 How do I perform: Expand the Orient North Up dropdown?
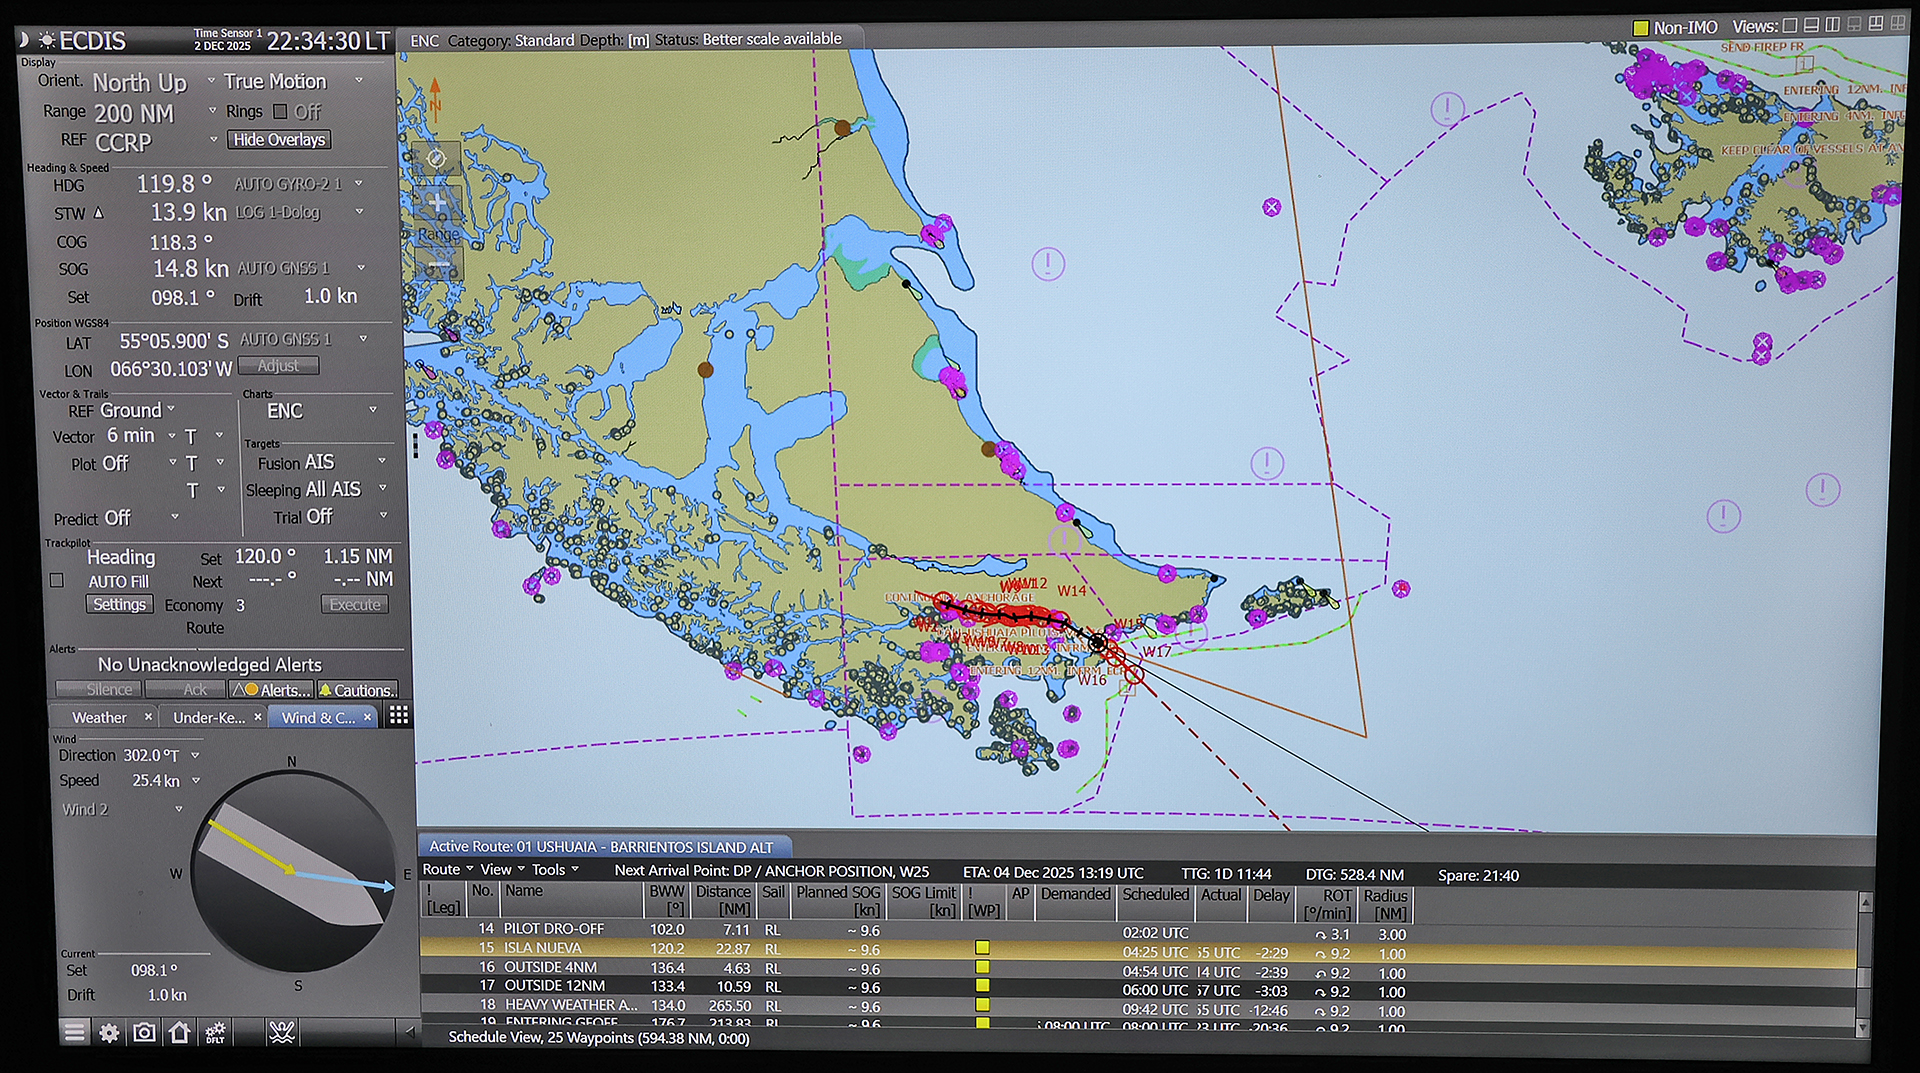click(211, 81)
